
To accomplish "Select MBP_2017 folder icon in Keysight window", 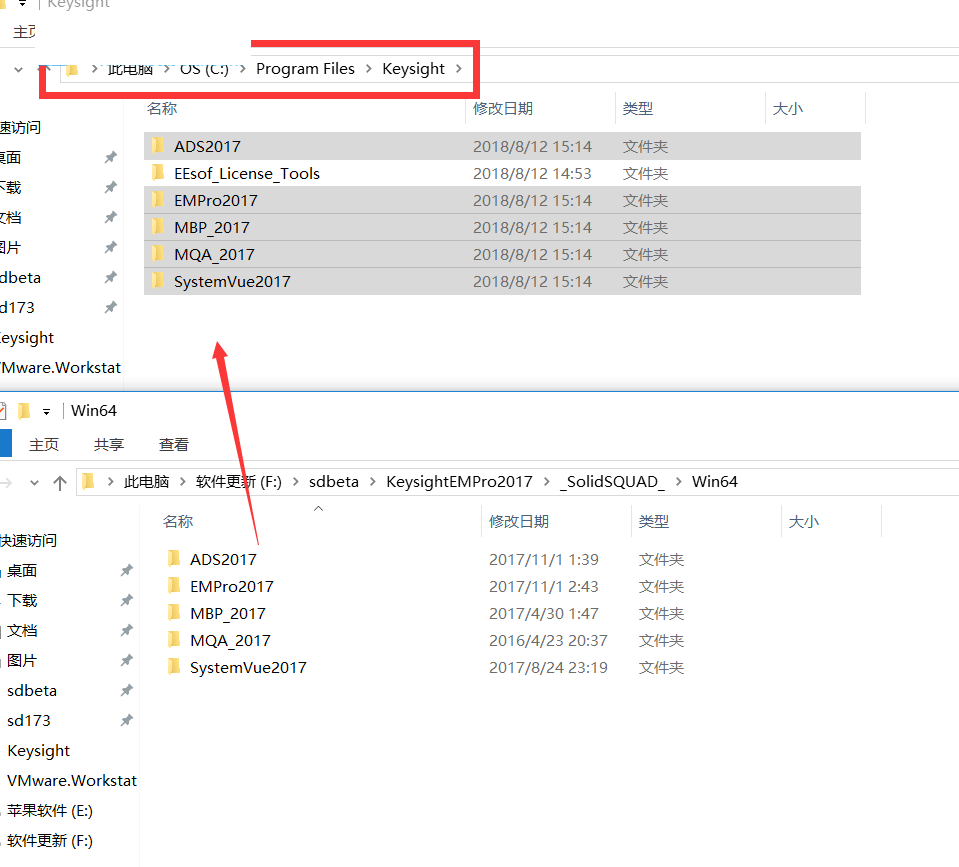I will [x=158, y=227].
